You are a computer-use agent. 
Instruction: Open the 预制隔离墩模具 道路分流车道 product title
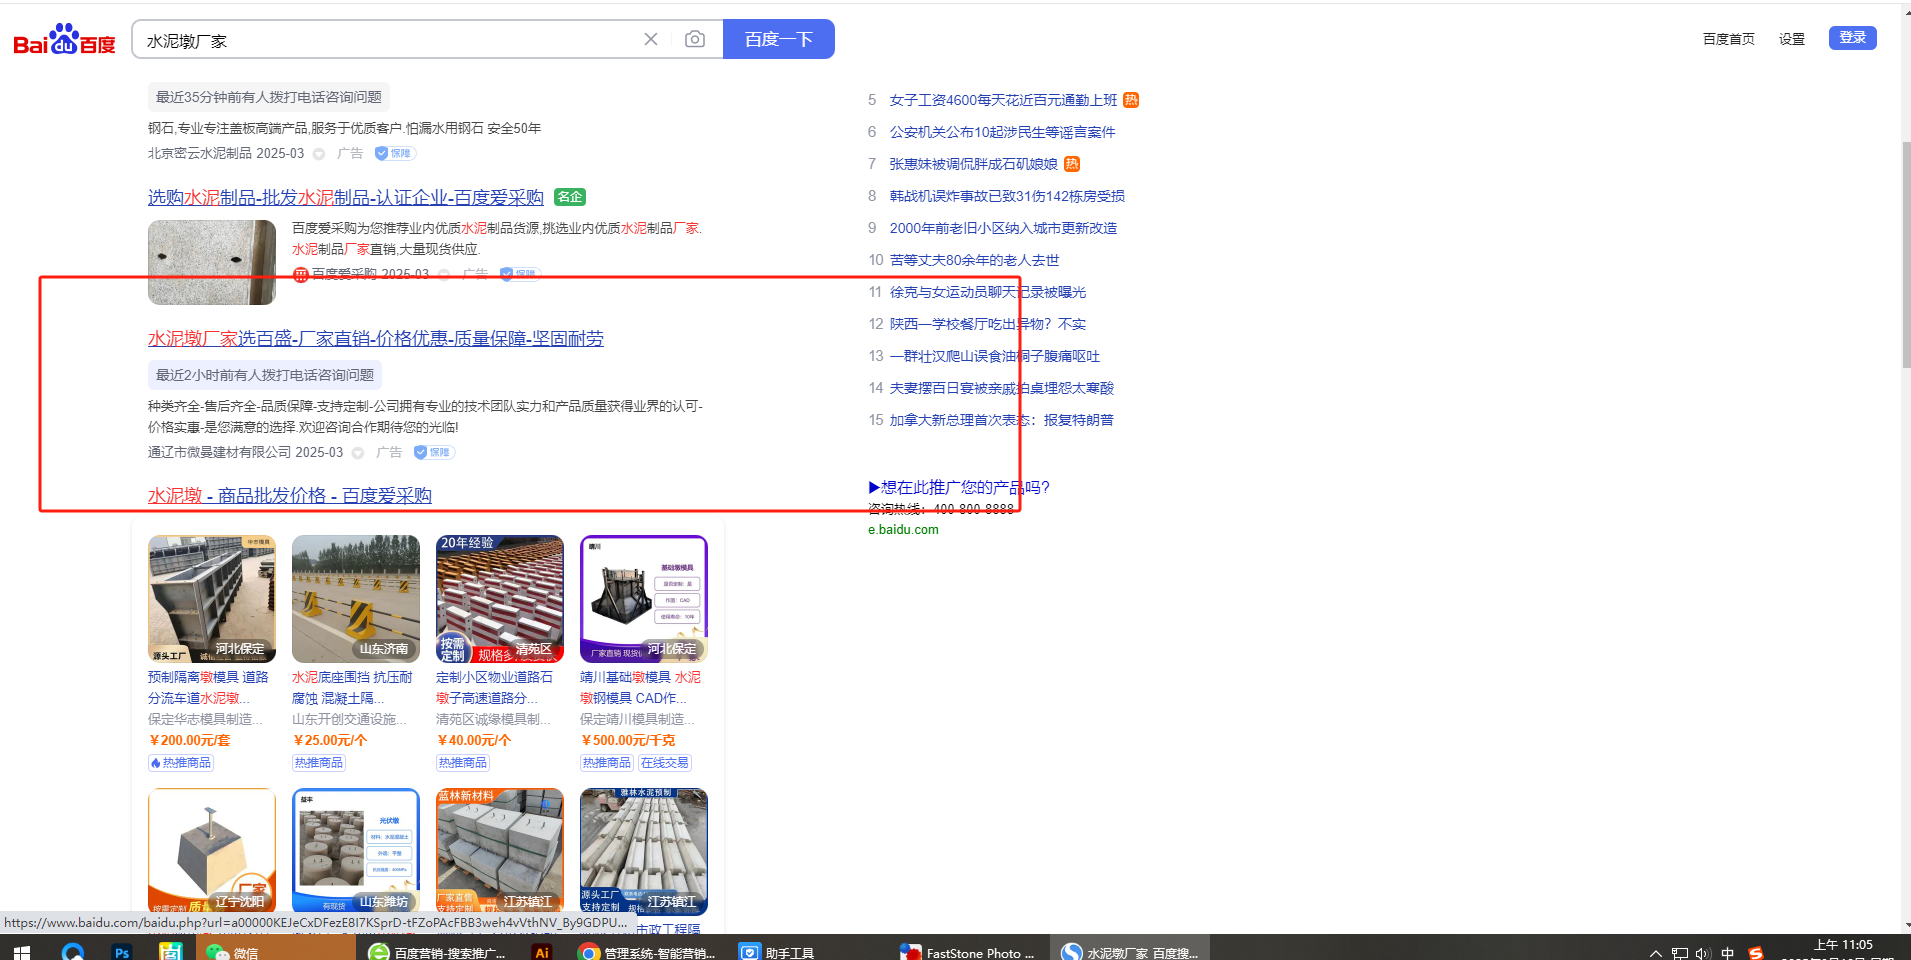pyautogui.click(x=208, y=688)
